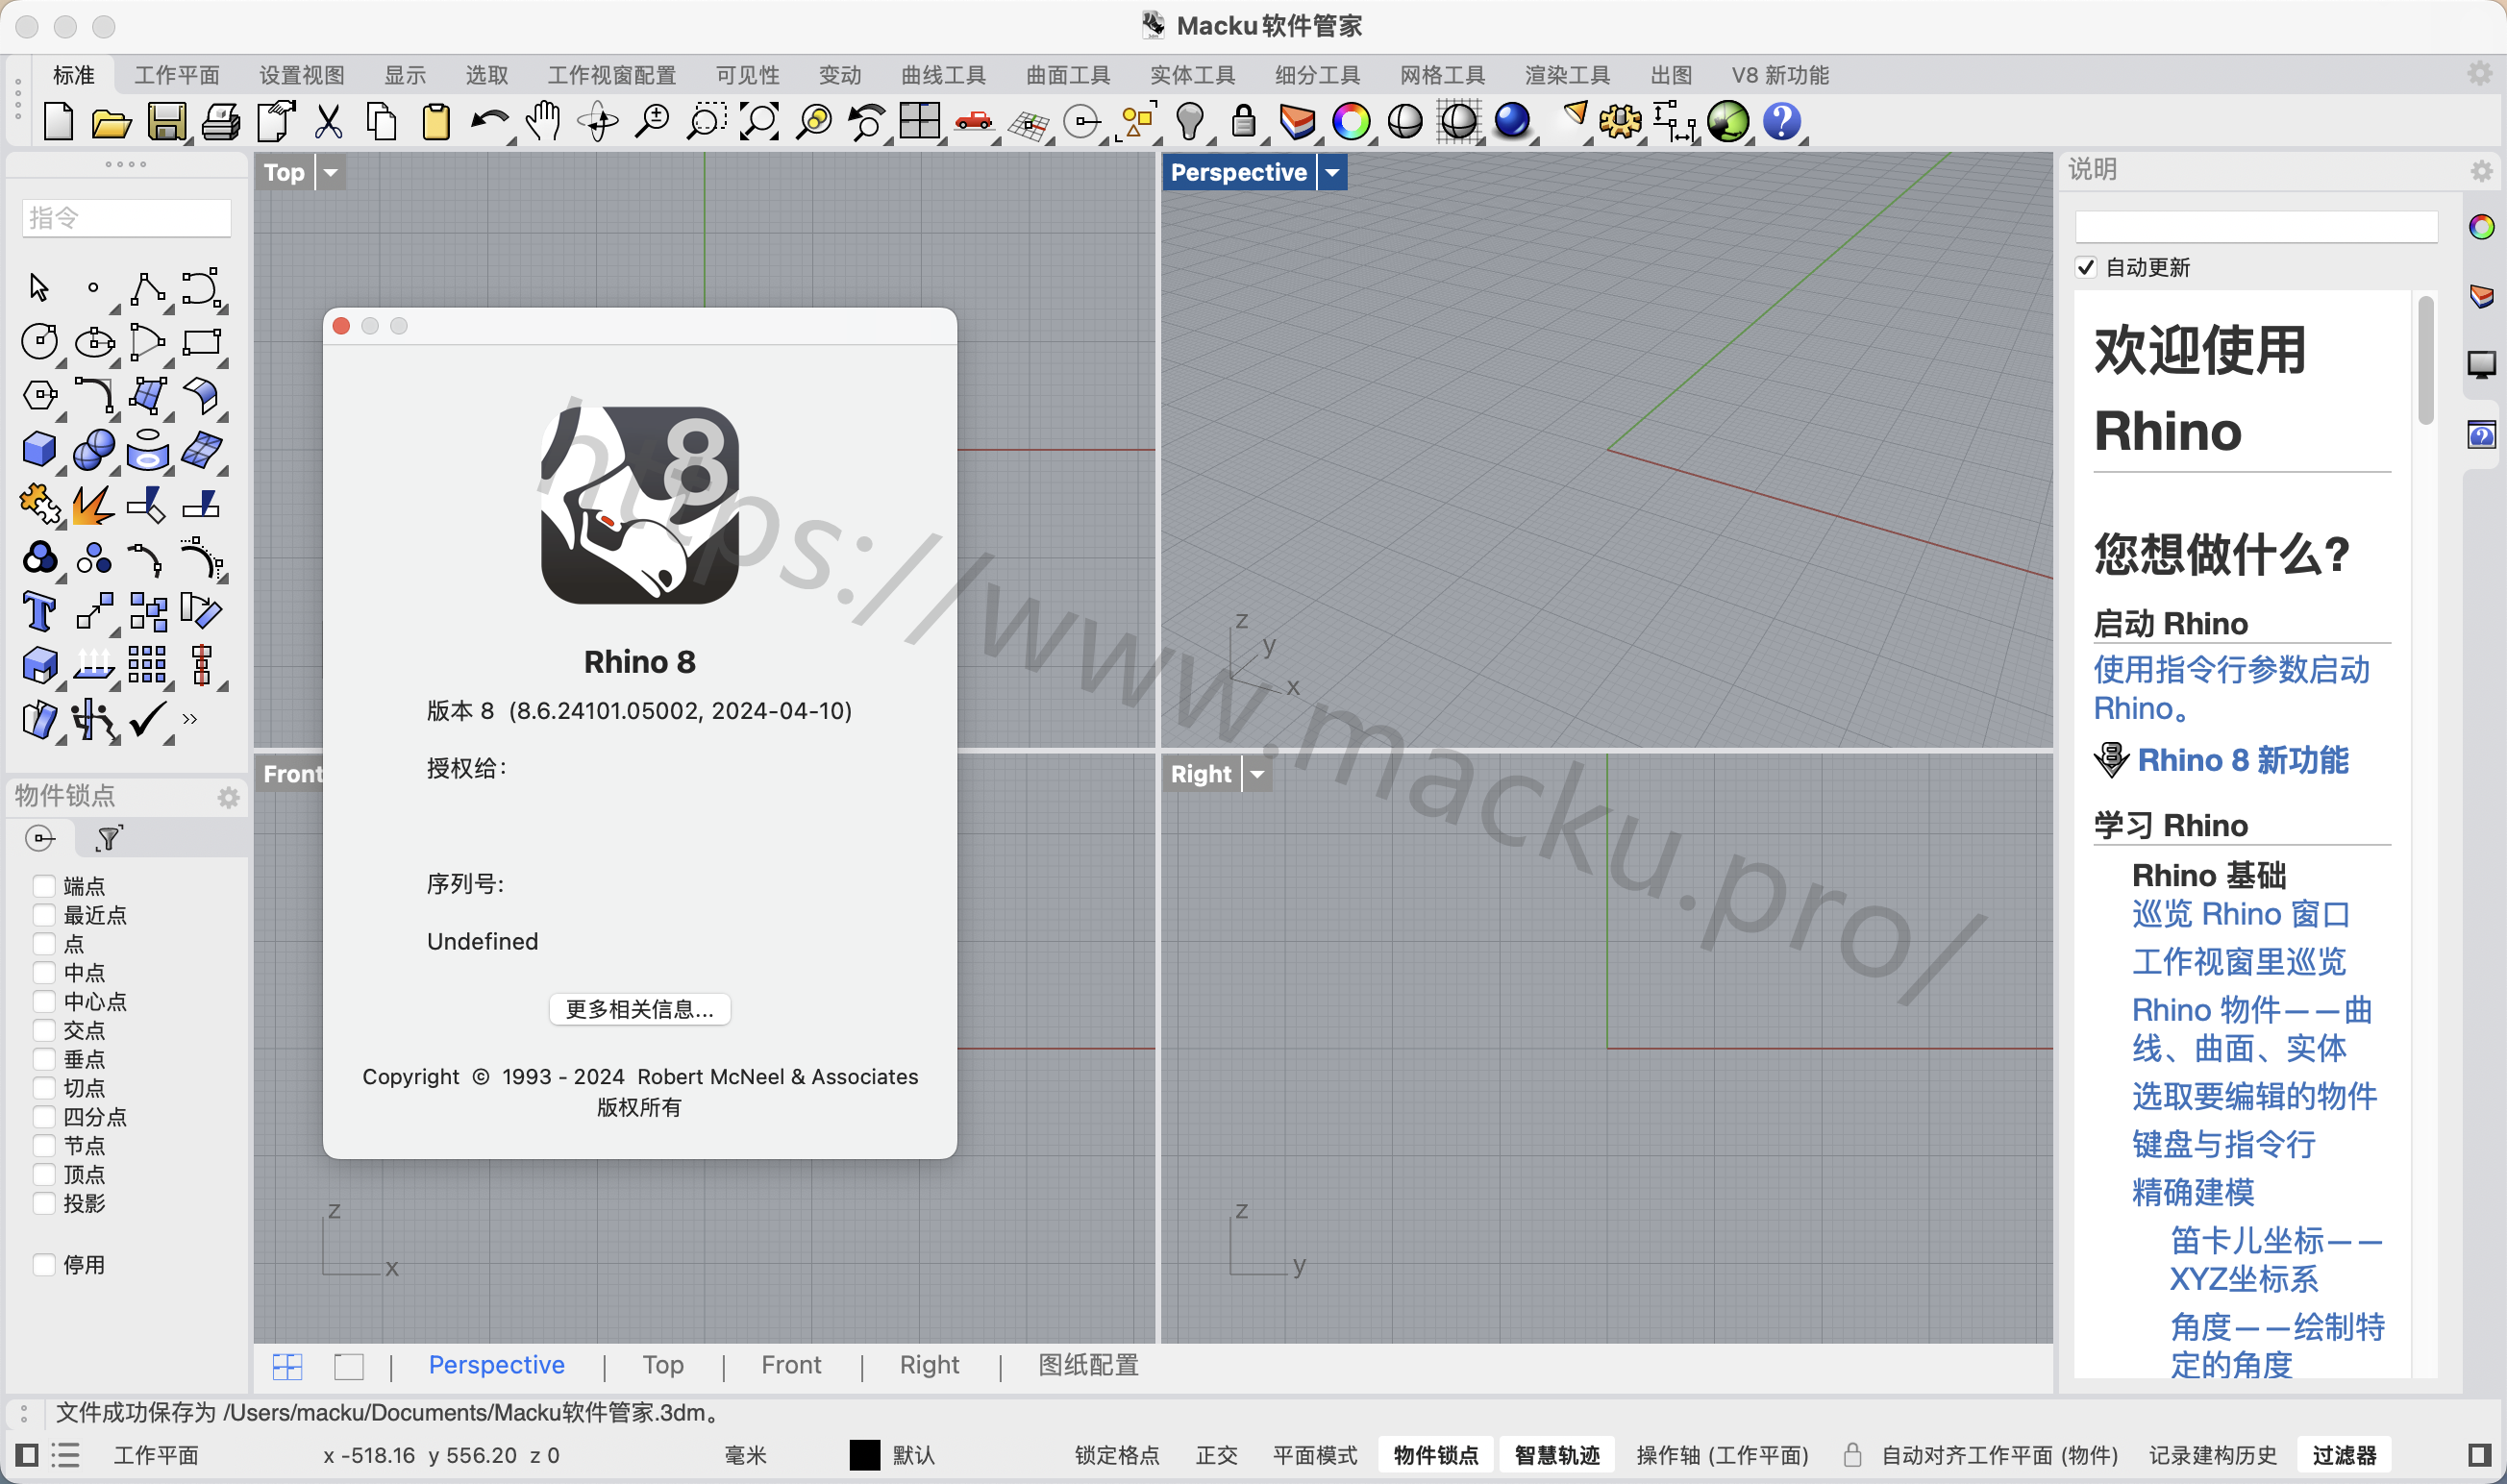This screenshot has width=2507, height=1484.
Task: Open the 说明 panel gear menu
Action: click(x=2482, y=171)
